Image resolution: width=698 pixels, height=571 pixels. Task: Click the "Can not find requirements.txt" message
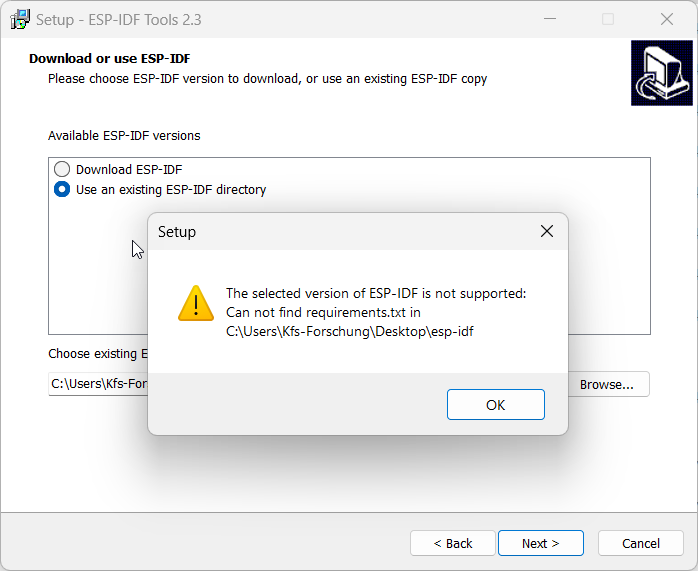322,312
